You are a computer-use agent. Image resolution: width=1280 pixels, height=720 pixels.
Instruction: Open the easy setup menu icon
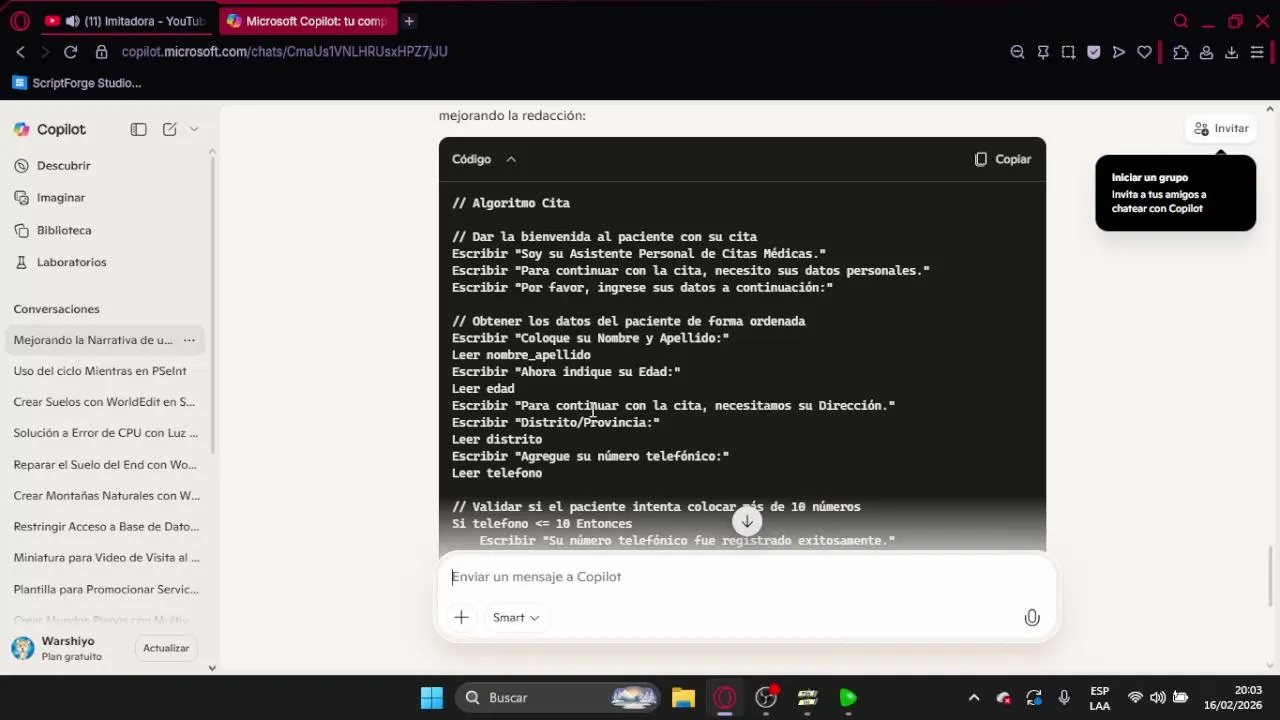(1257, 52)
